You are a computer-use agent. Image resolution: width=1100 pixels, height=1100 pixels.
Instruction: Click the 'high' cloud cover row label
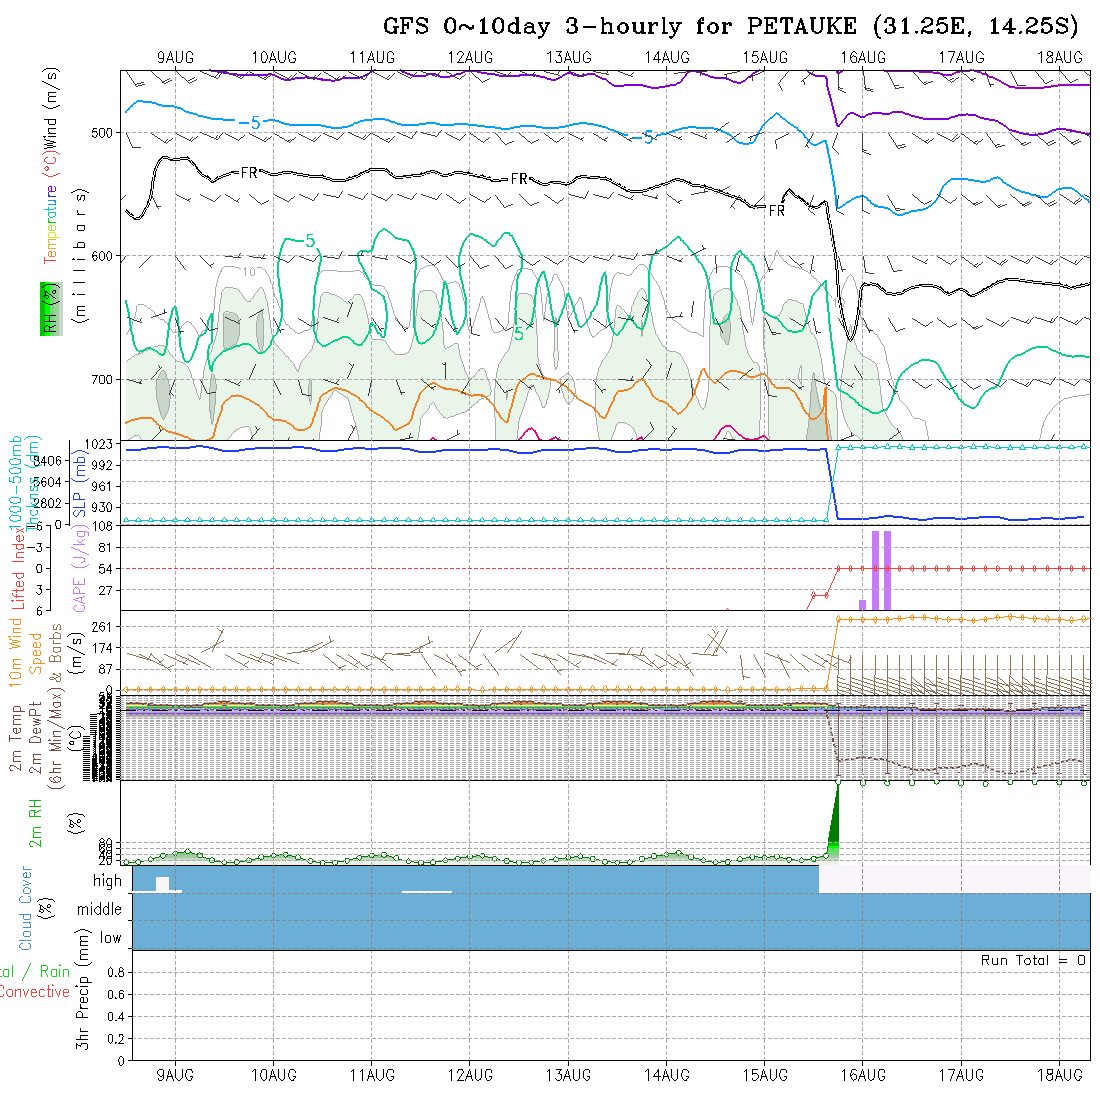click(107, 880)
